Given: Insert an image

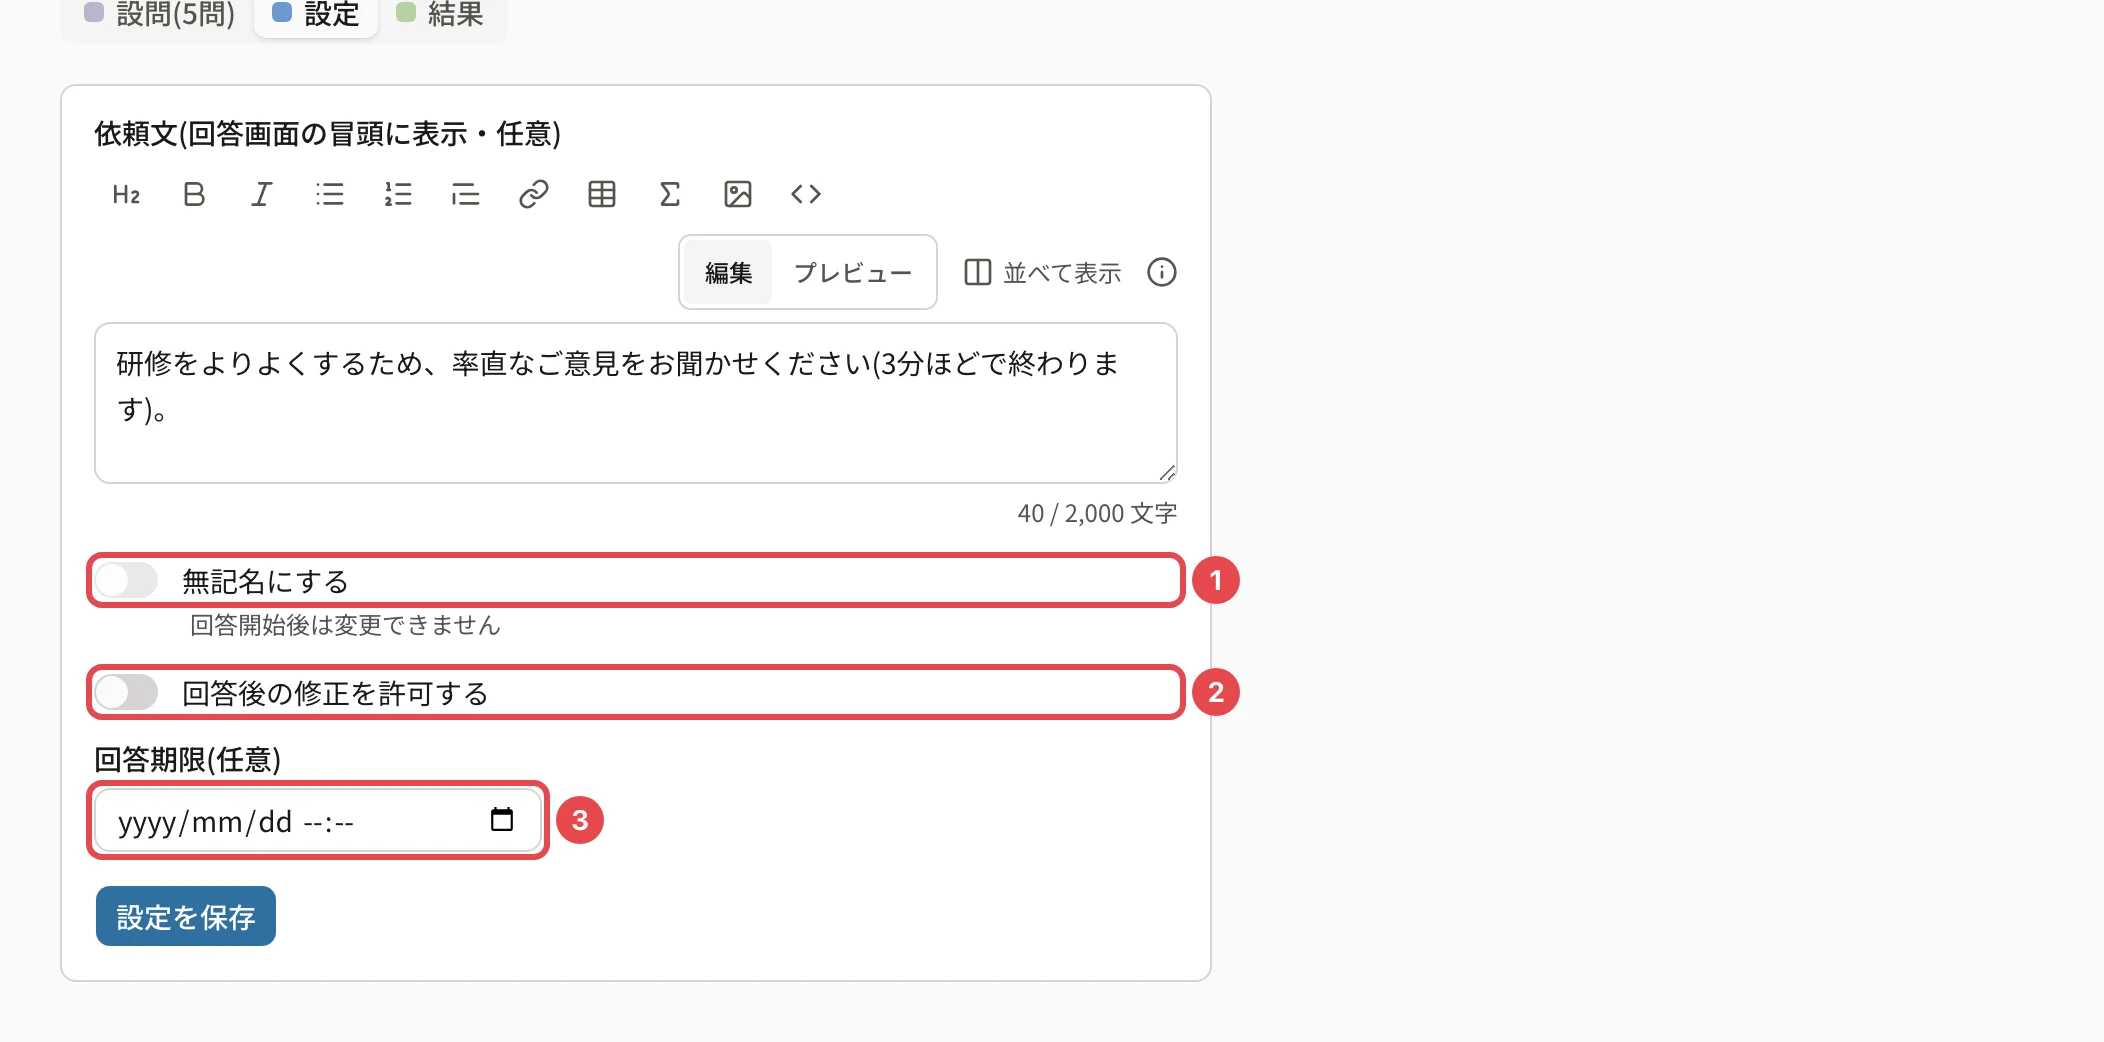Looking at the screenshot, I should pyautogui.click(x=738, y=194).
